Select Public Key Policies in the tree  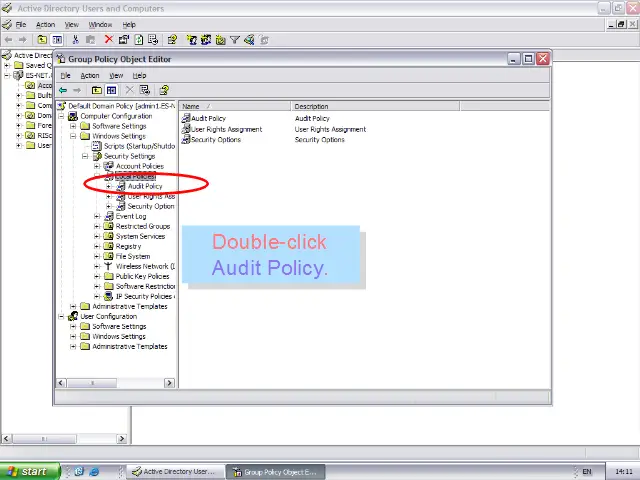pyautogui.click(x=142, y=276)
